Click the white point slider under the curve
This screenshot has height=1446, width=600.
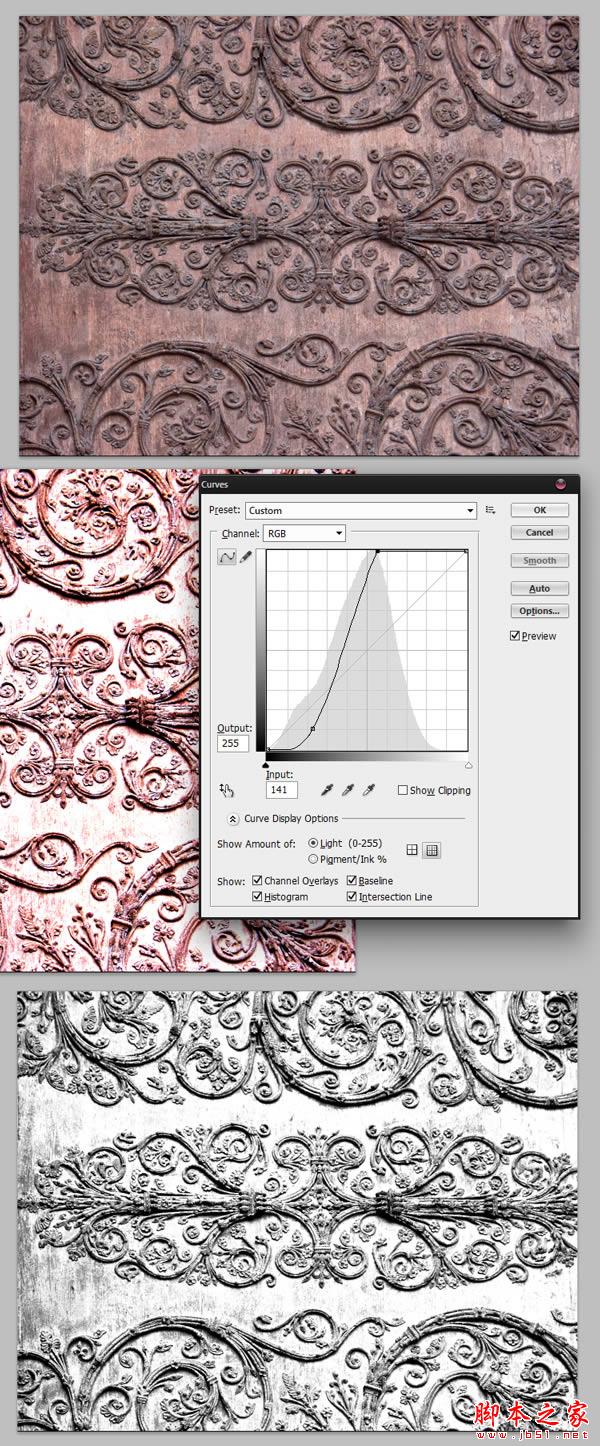469,765
